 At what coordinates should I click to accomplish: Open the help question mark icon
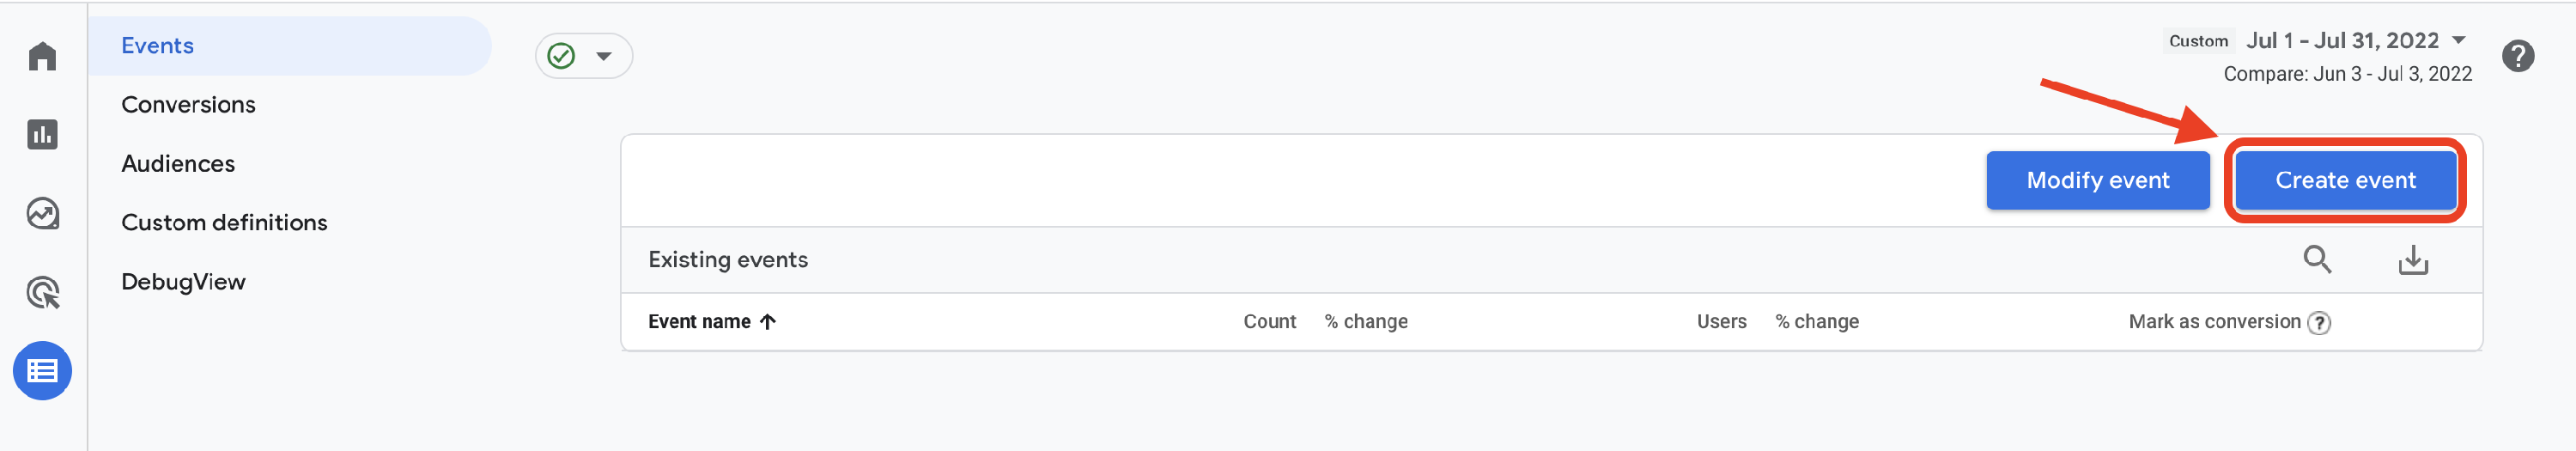[2518, 56]
